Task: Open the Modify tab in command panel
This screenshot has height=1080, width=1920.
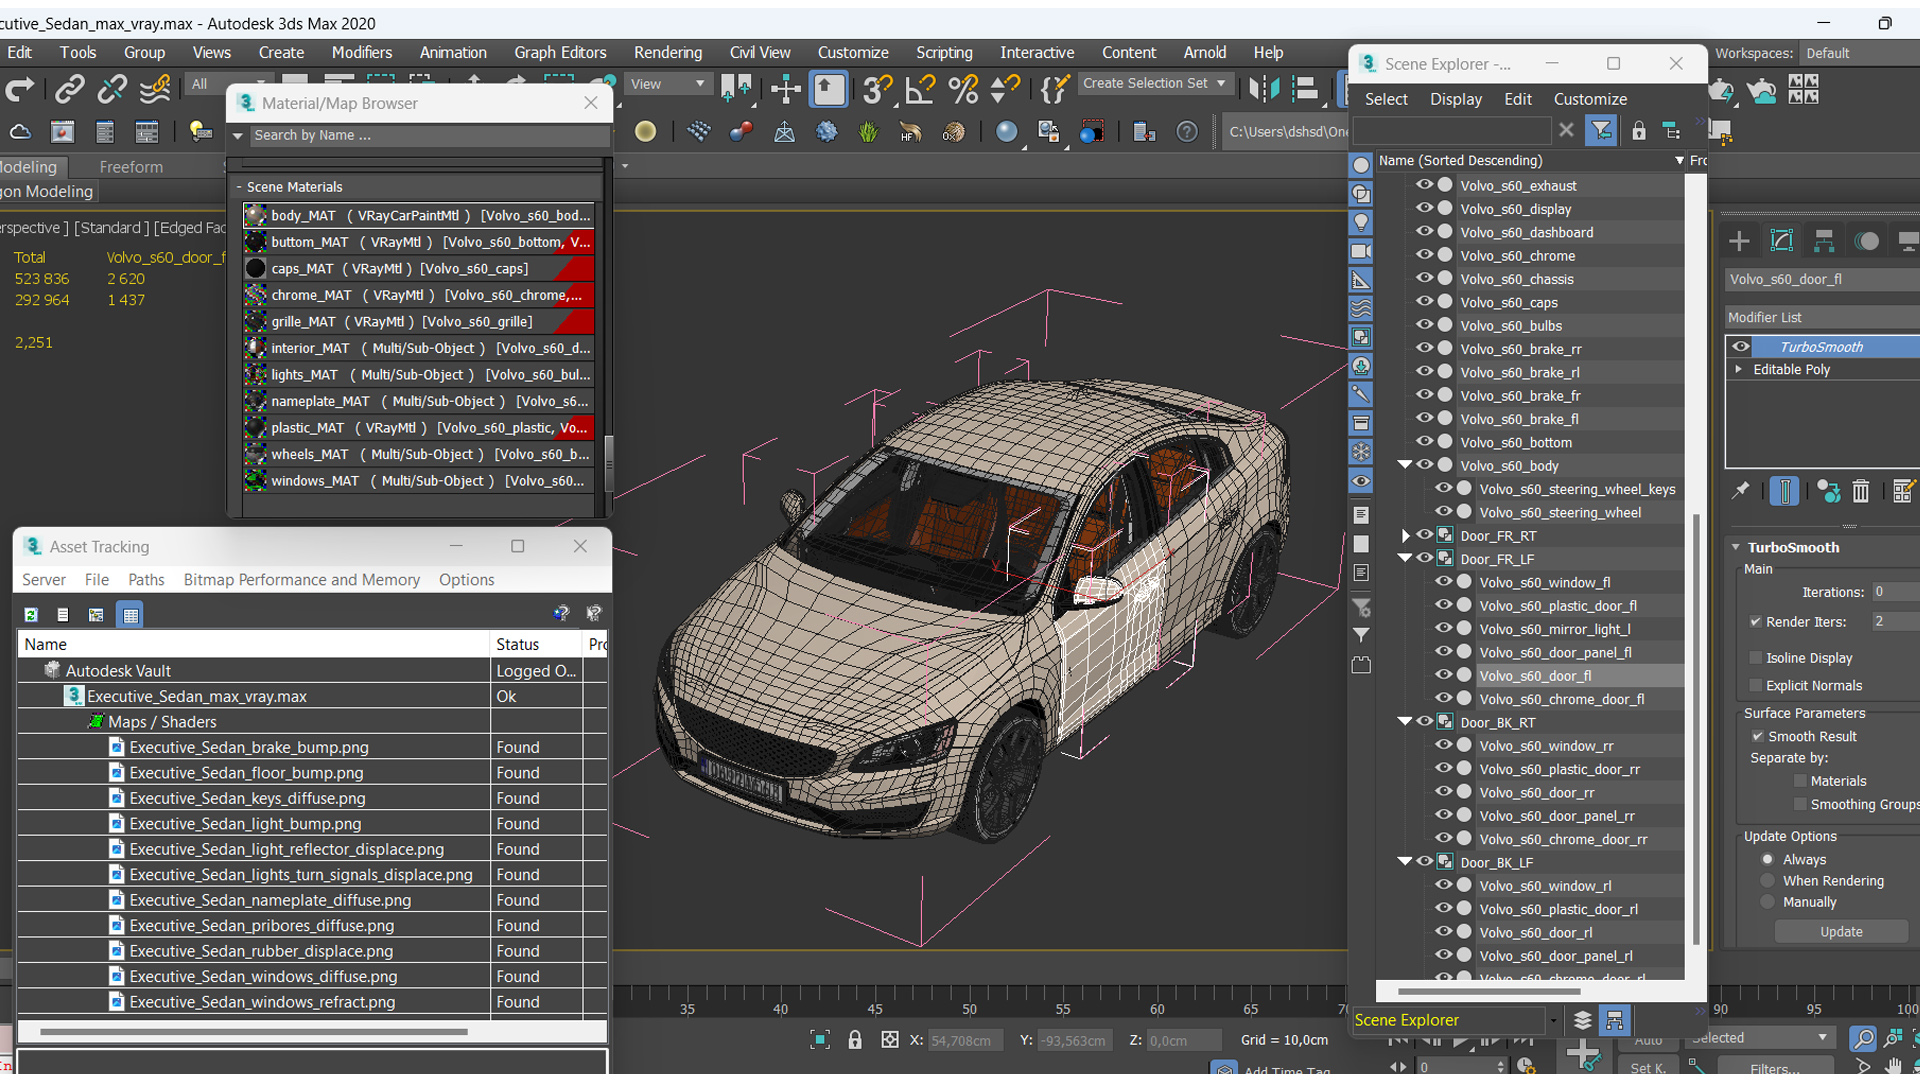Action: 1782,241
